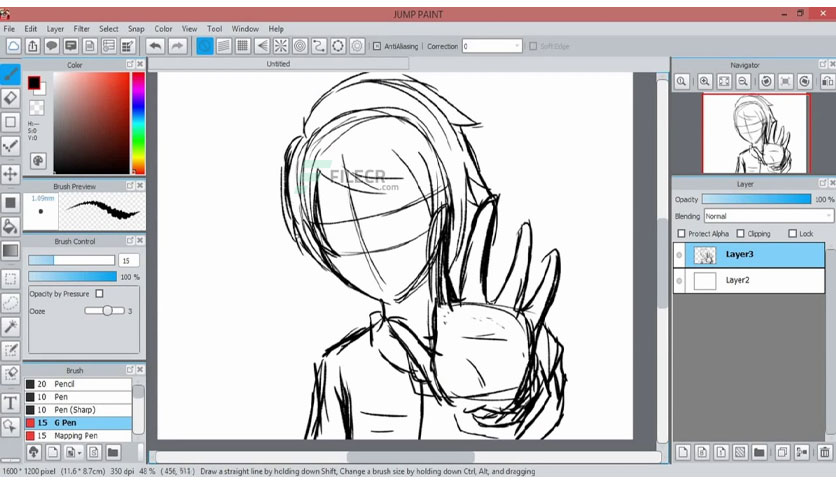Zoom in using Navigator magnifier plus
This screenshot has width=836, height=484.
point(704,82)
